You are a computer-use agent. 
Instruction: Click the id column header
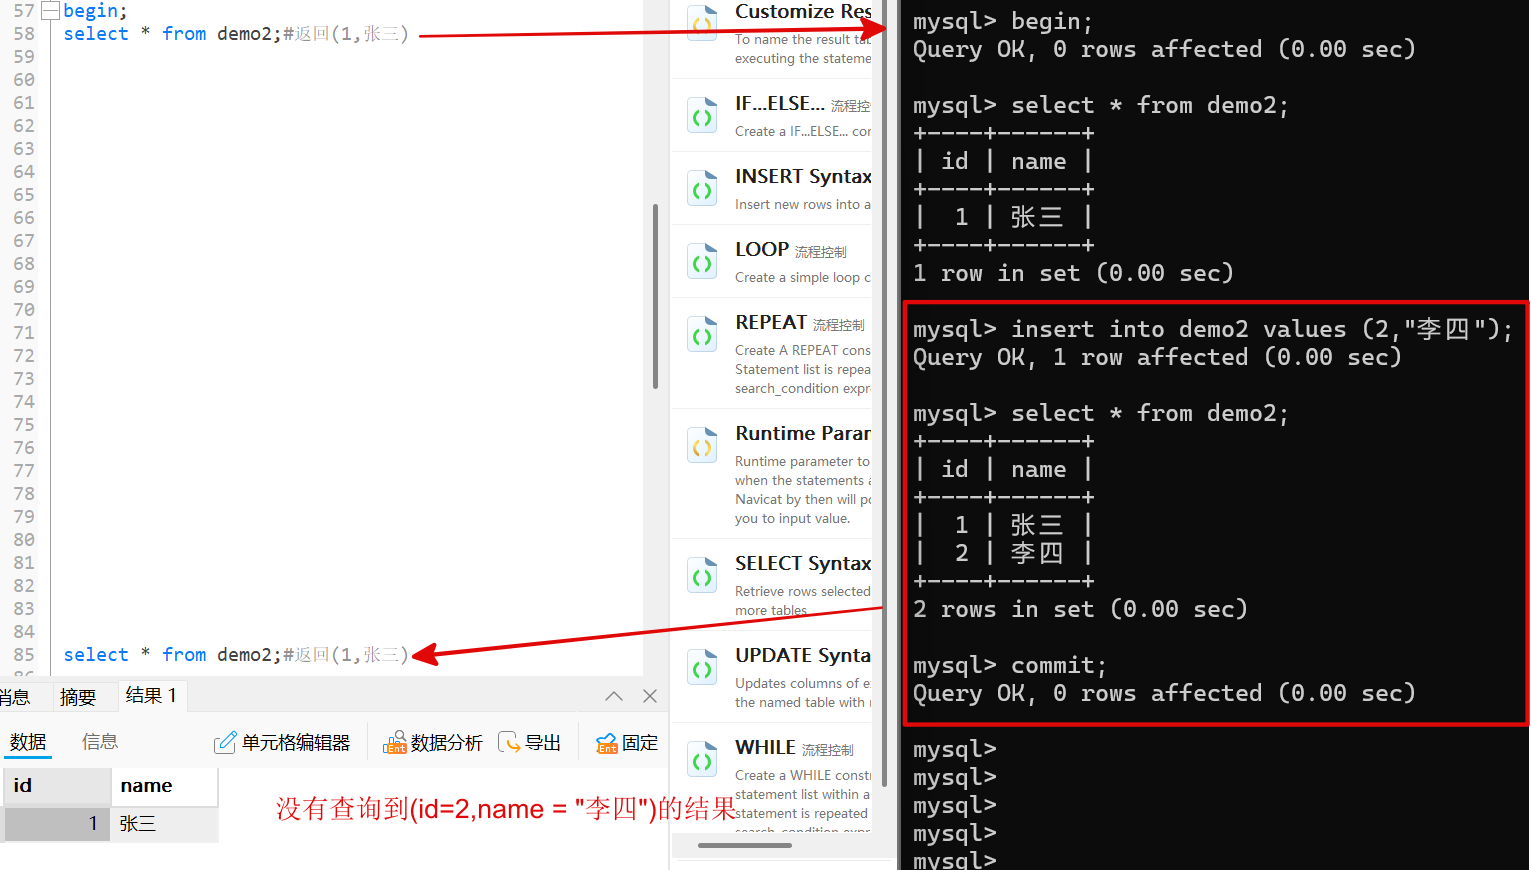[x=57, y=786]
